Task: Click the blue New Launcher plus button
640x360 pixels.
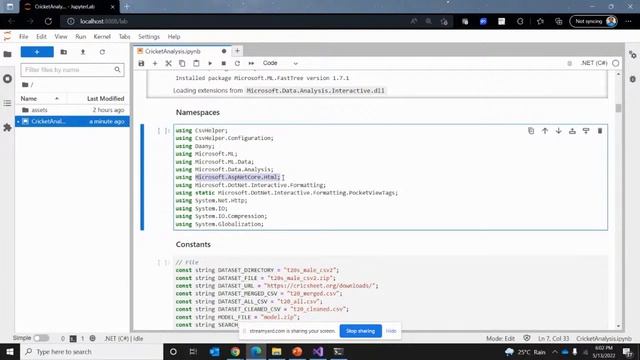Action: [x=37, y=52]
